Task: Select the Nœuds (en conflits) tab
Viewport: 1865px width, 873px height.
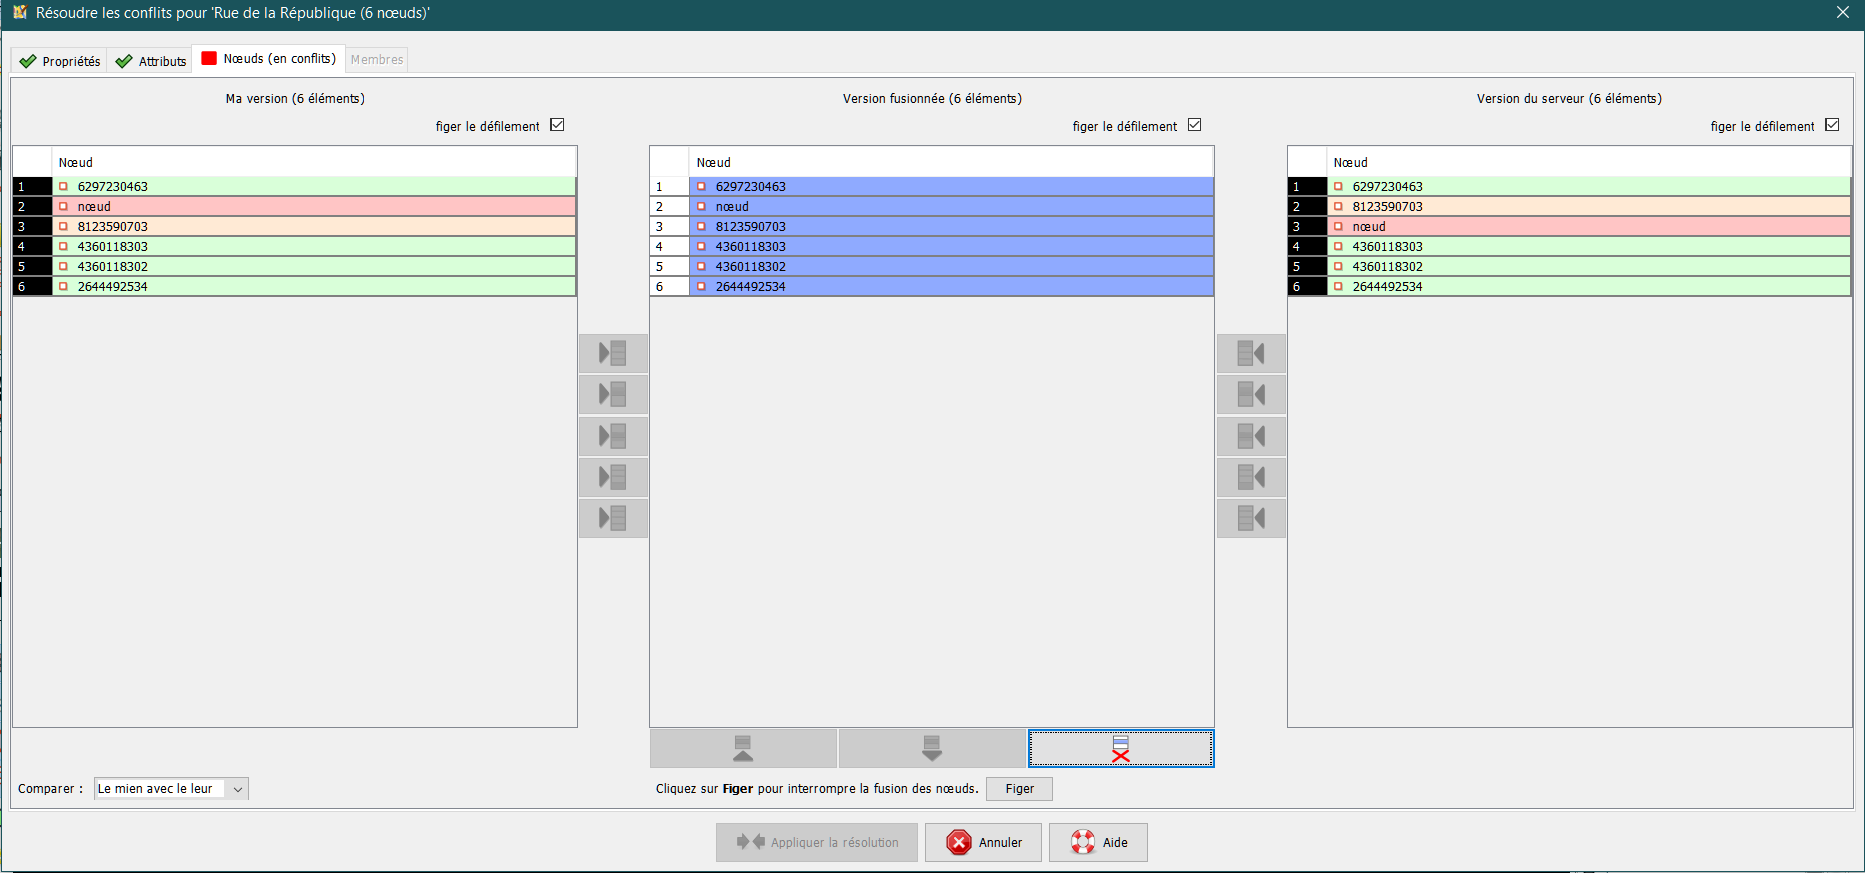Action: point(269,59)
